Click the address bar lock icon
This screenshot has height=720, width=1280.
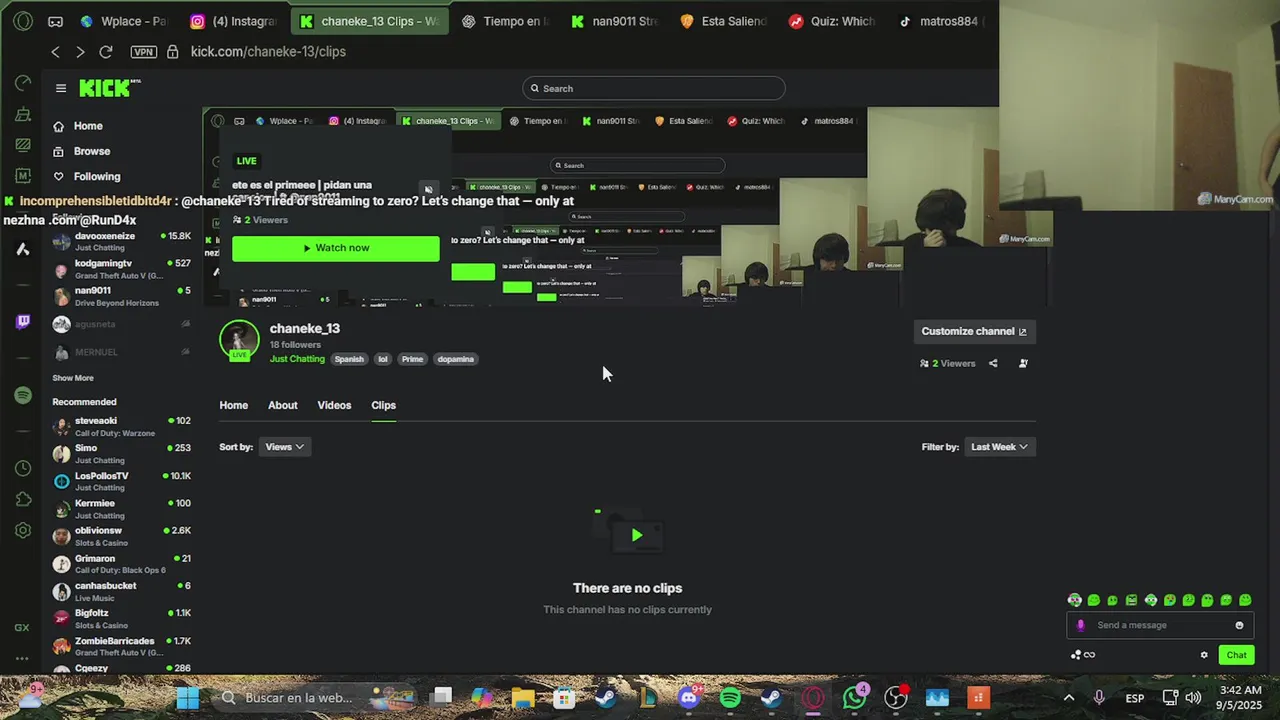[173, 51]
